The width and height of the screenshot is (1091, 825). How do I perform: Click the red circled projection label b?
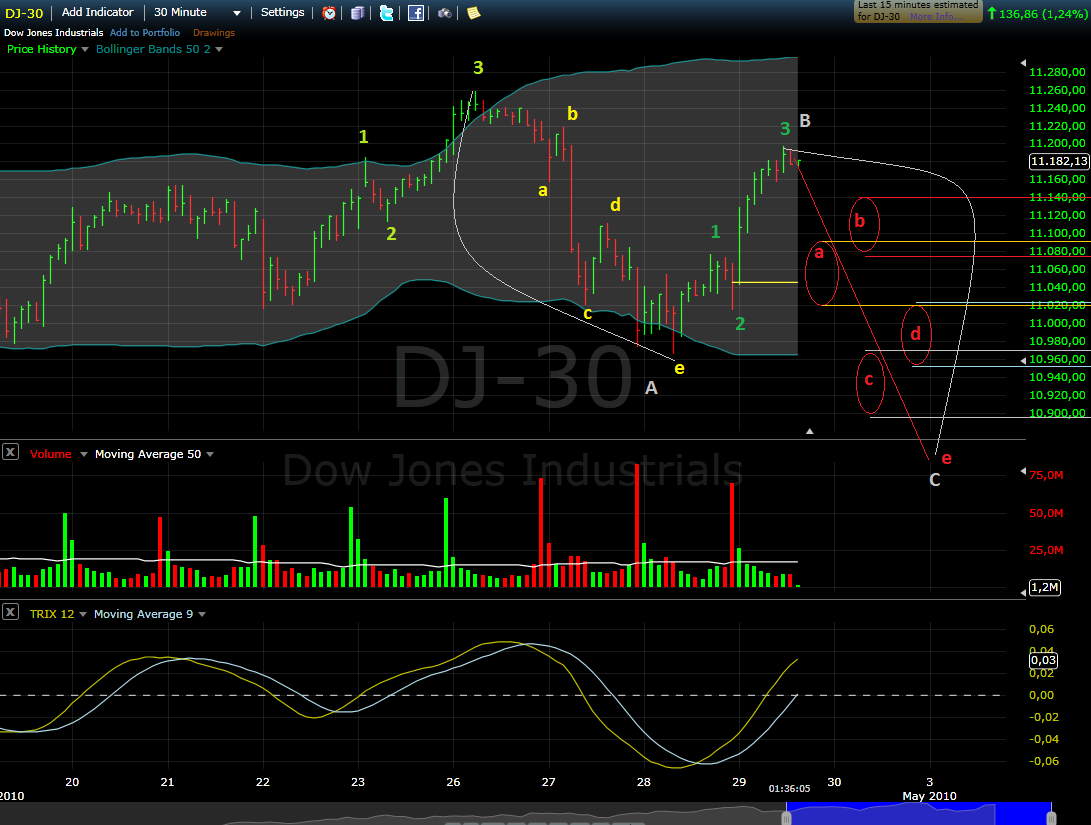tap(859, 221)
